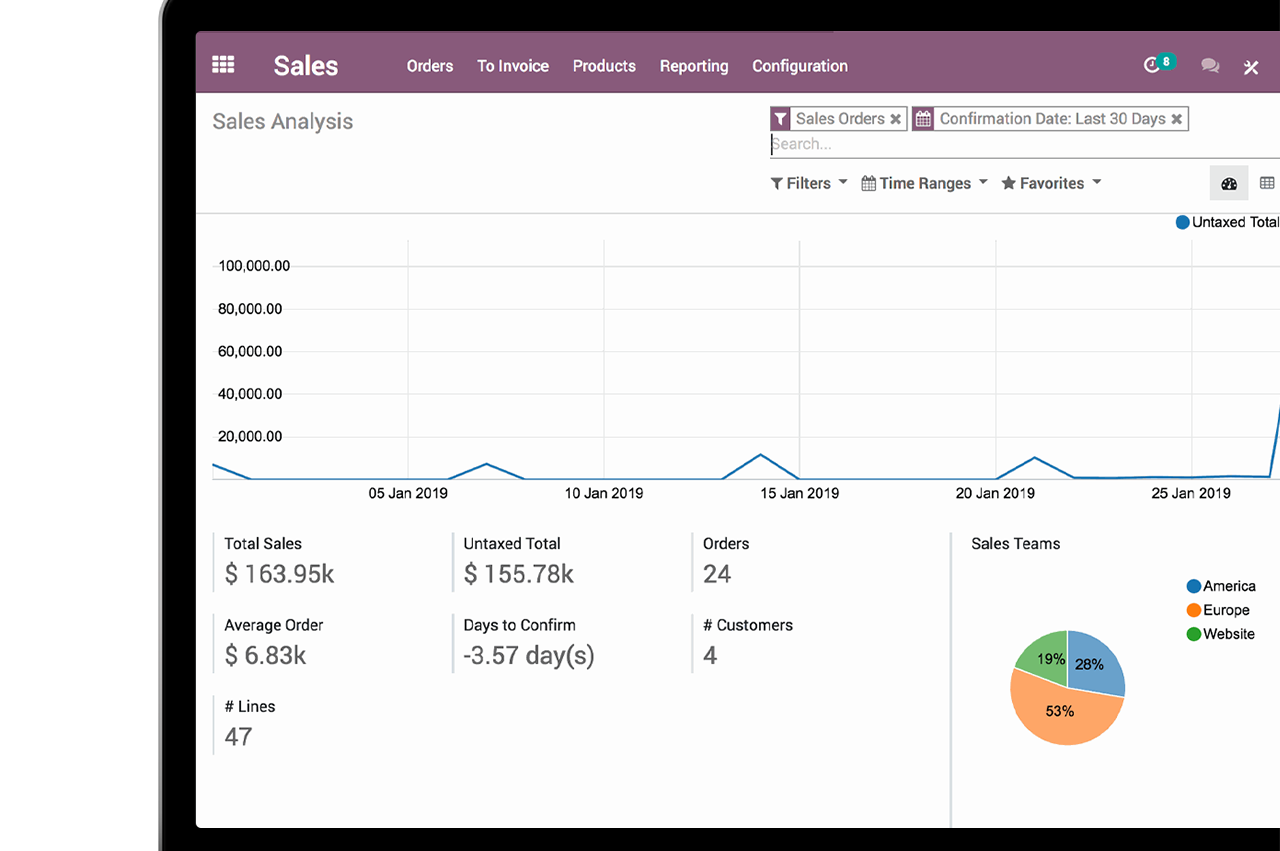1280x851 pixels.
Task: Click the debug tools icon in navbar
Action: coord(1251,67)
